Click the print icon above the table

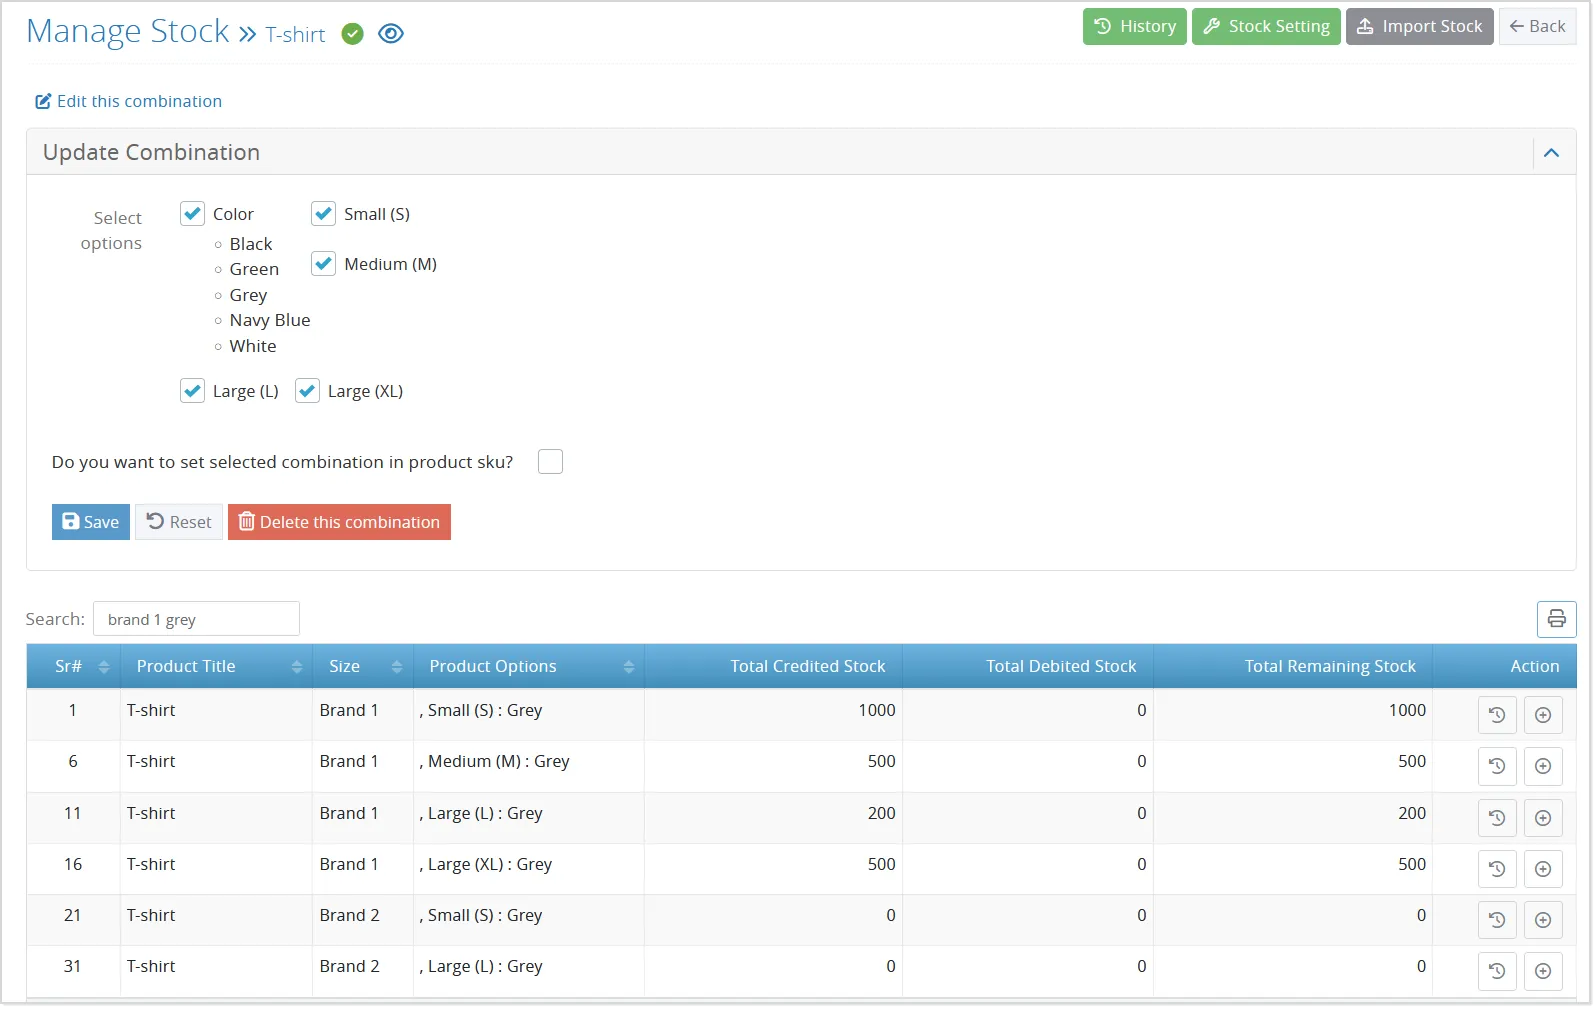coord(1556,619)
